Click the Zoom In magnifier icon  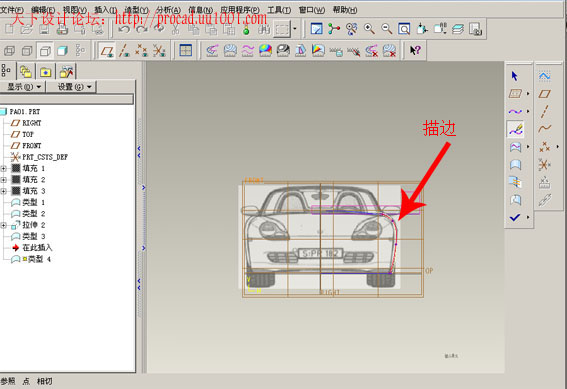point(369,29)
